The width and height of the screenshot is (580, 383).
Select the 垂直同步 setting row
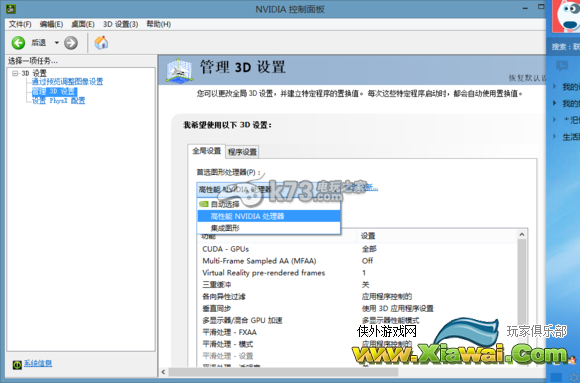pos(357,308)
